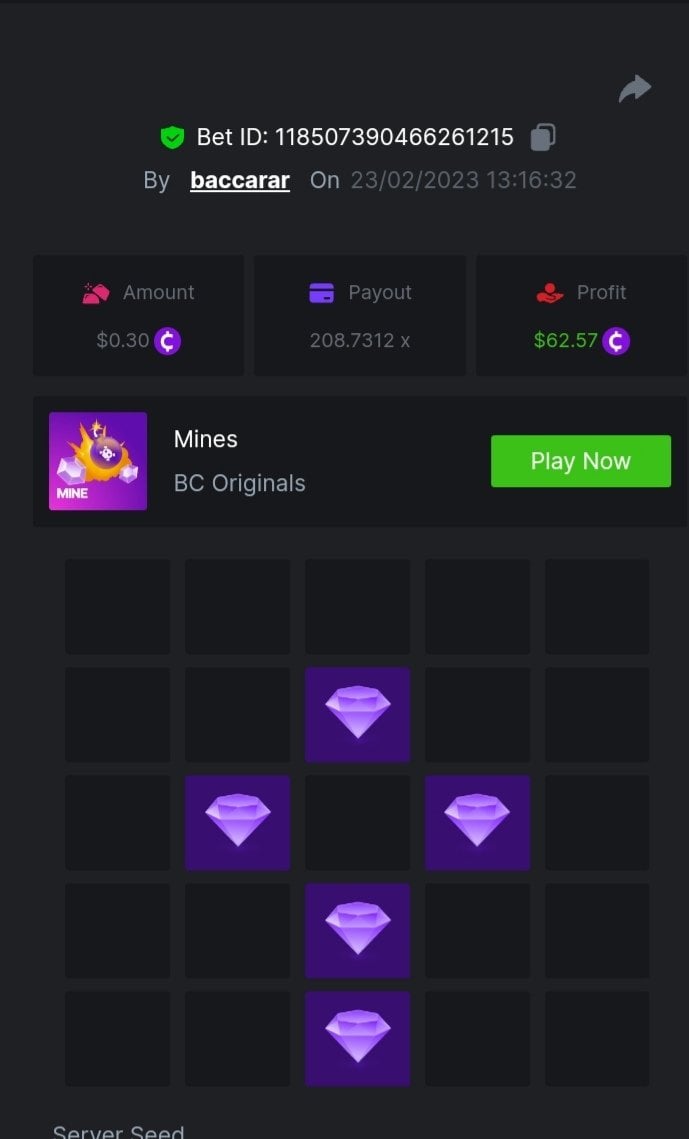Click the empty center grid tile
Viewport: 689px width, 1139px height.
click(x=357, y=822)
